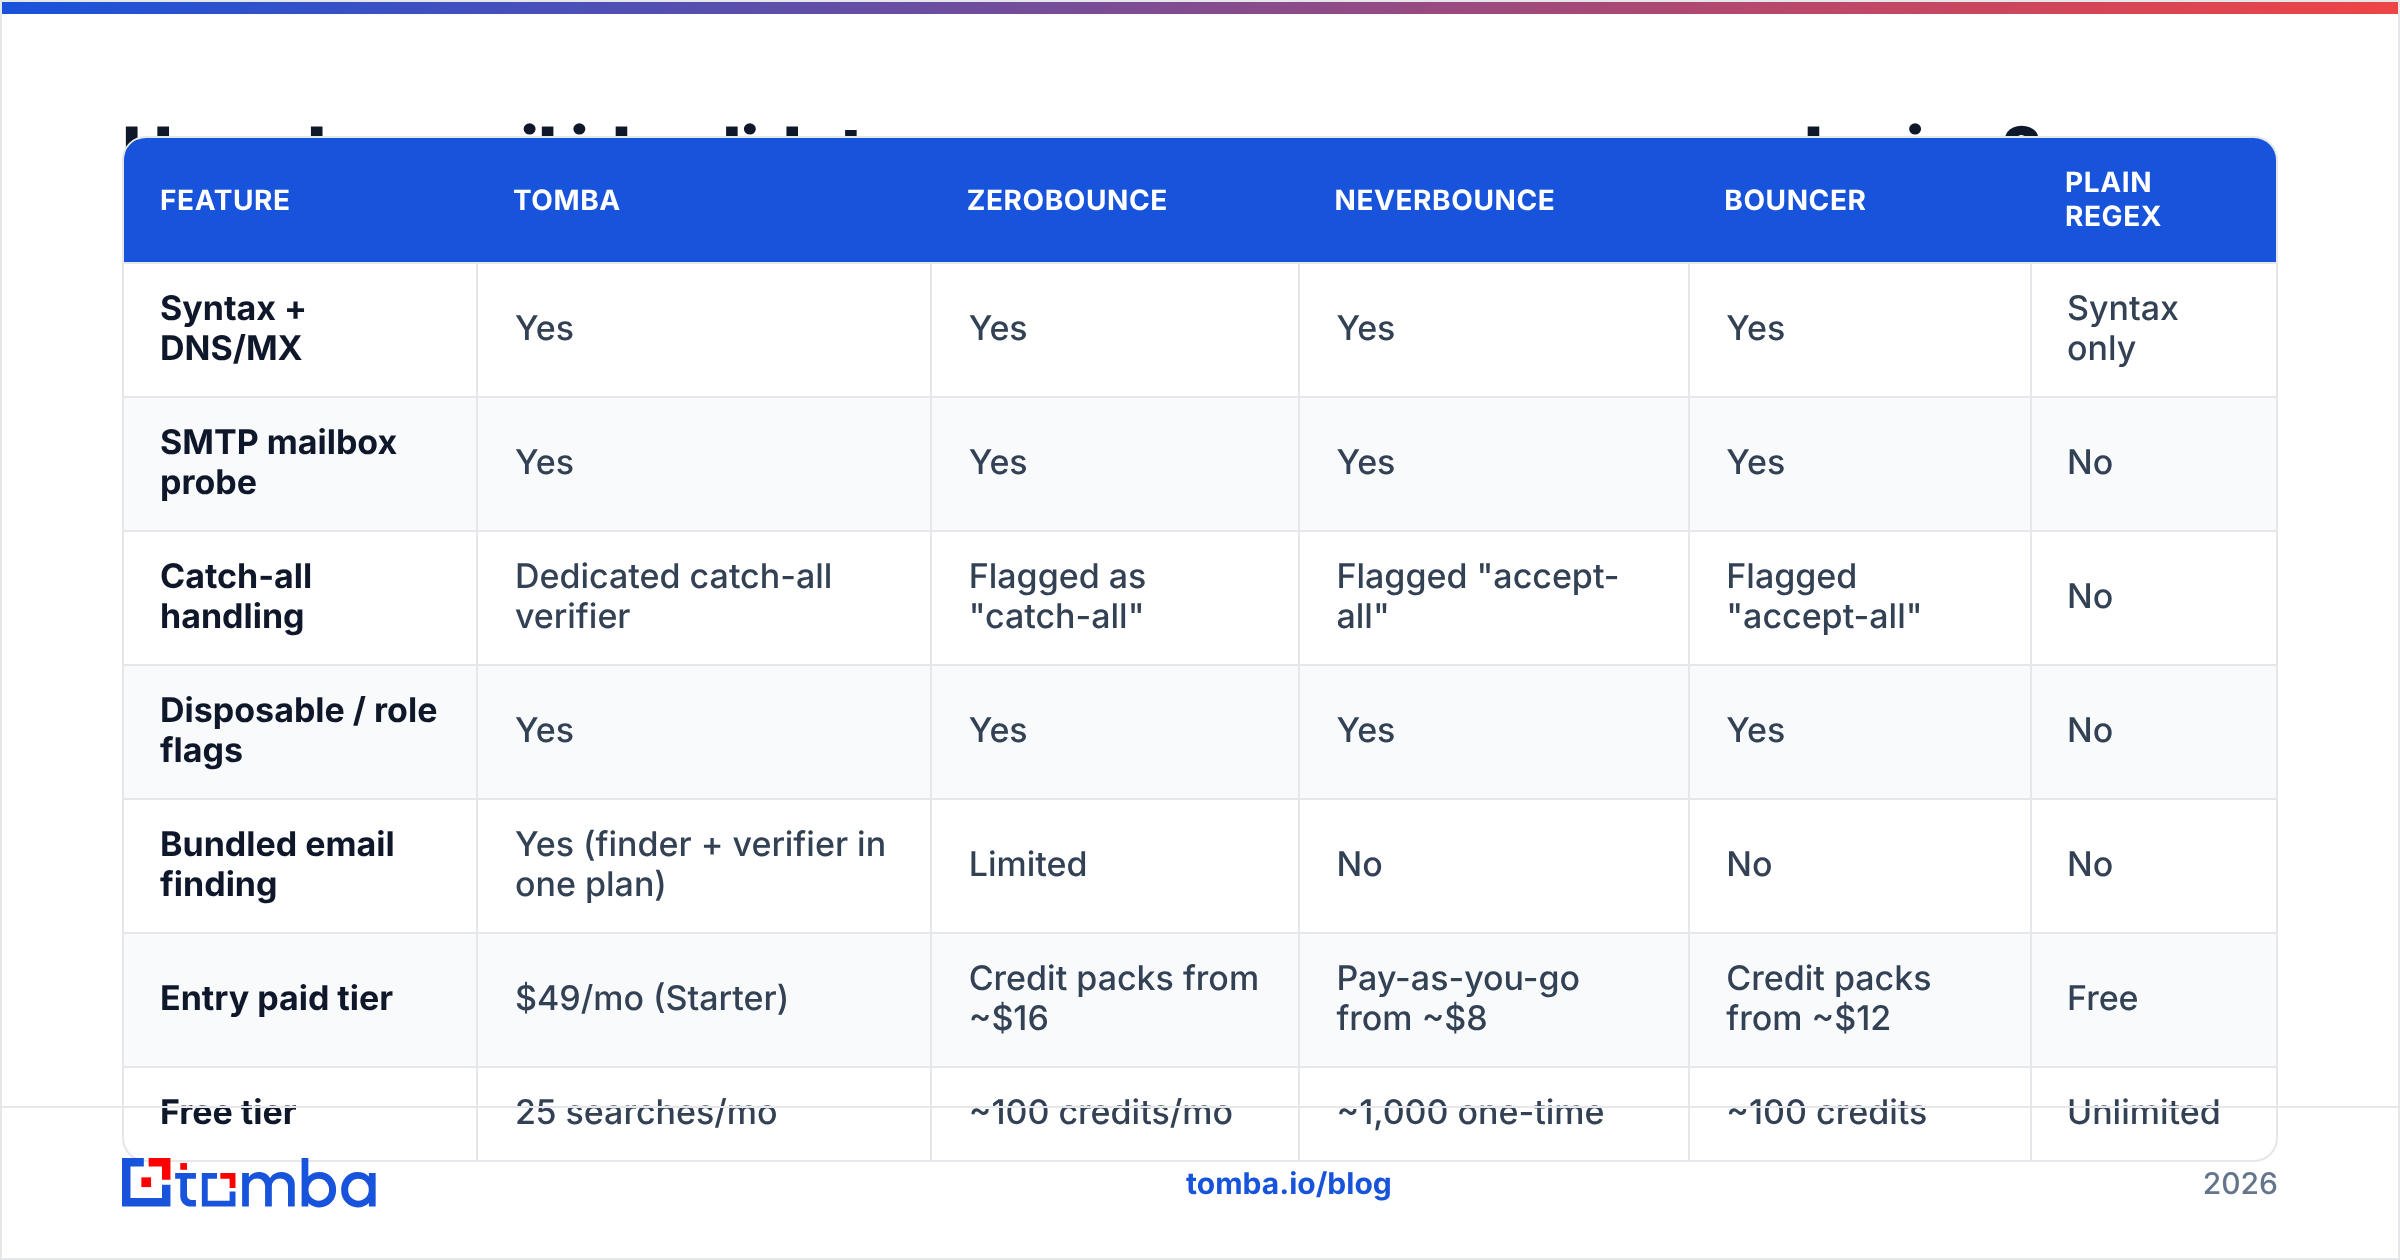
Task: Select the 'SMTP mailbox probe' row label
Action: point(278,462)
